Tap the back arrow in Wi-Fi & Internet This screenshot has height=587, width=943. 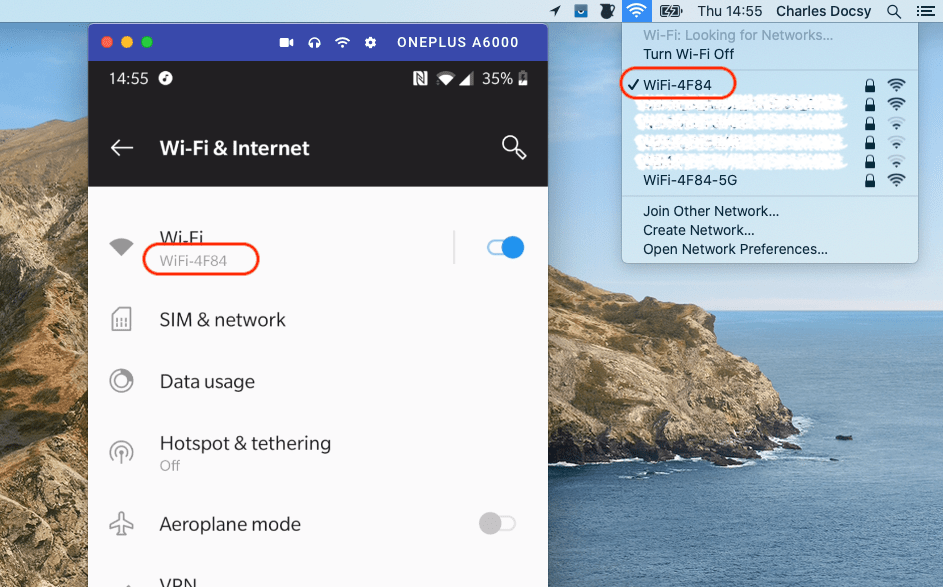122,148
